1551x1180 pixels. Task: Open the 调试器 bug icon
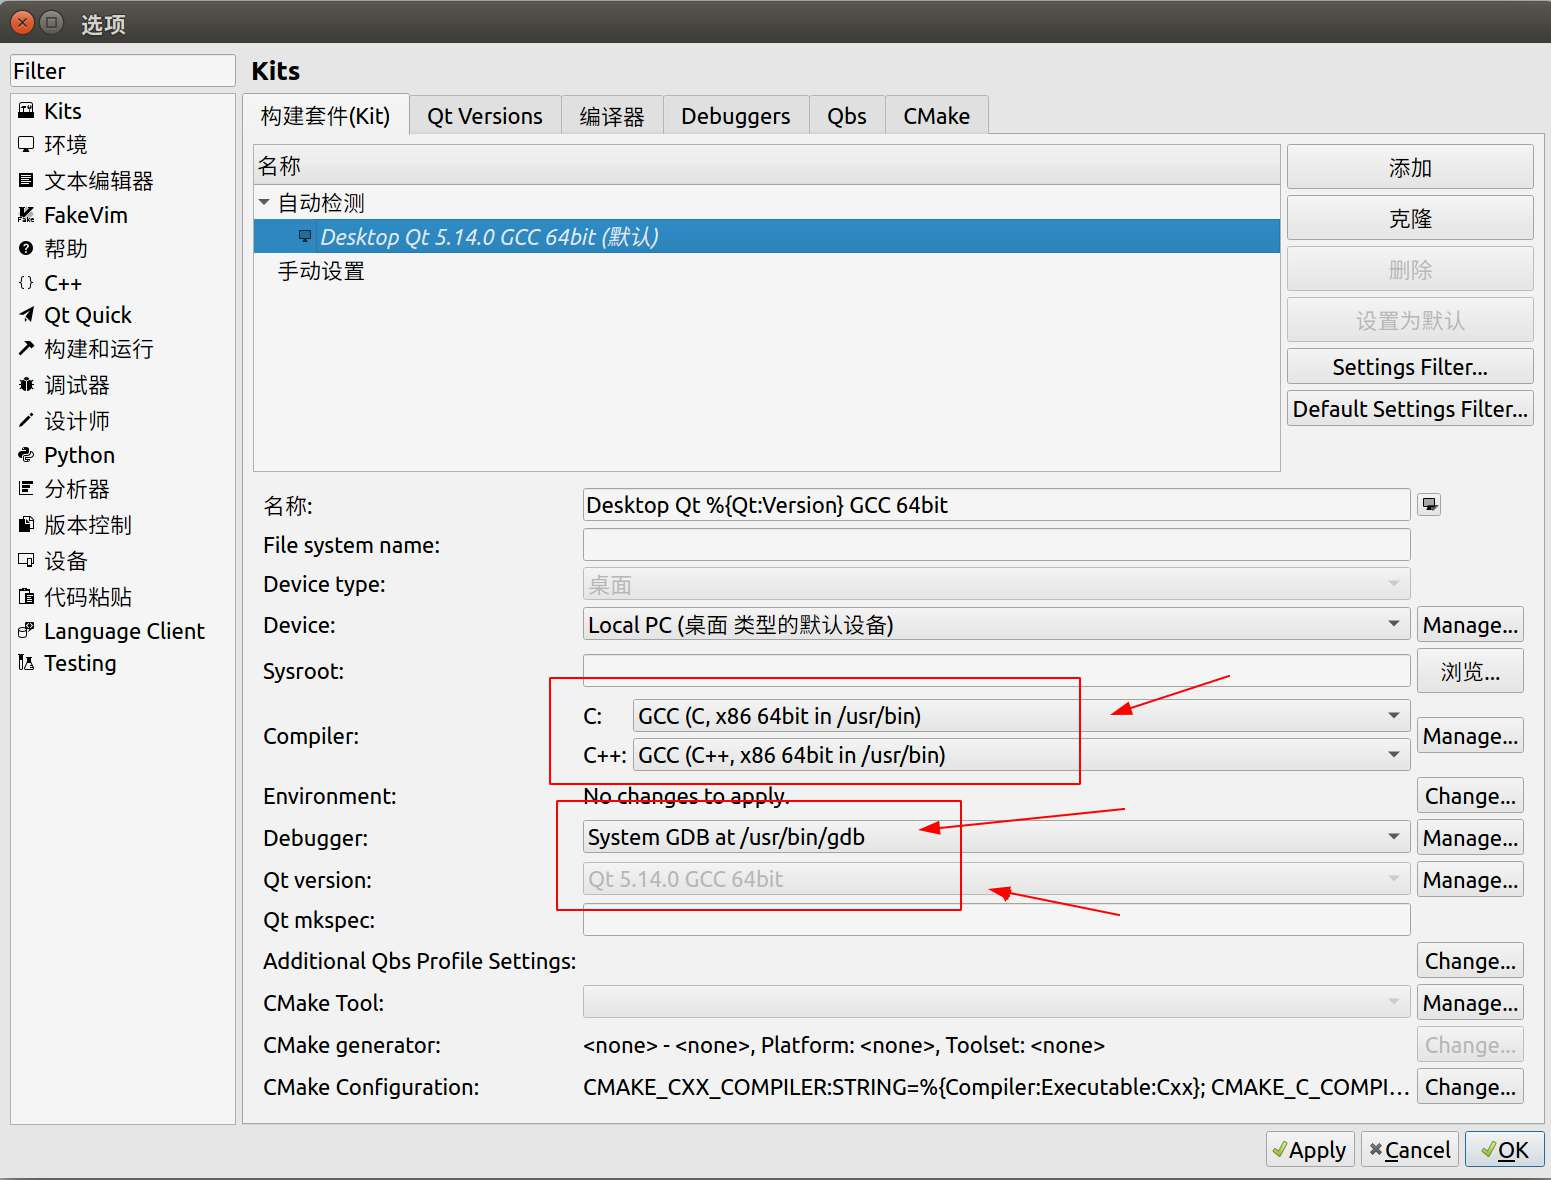tap(26, 385)
